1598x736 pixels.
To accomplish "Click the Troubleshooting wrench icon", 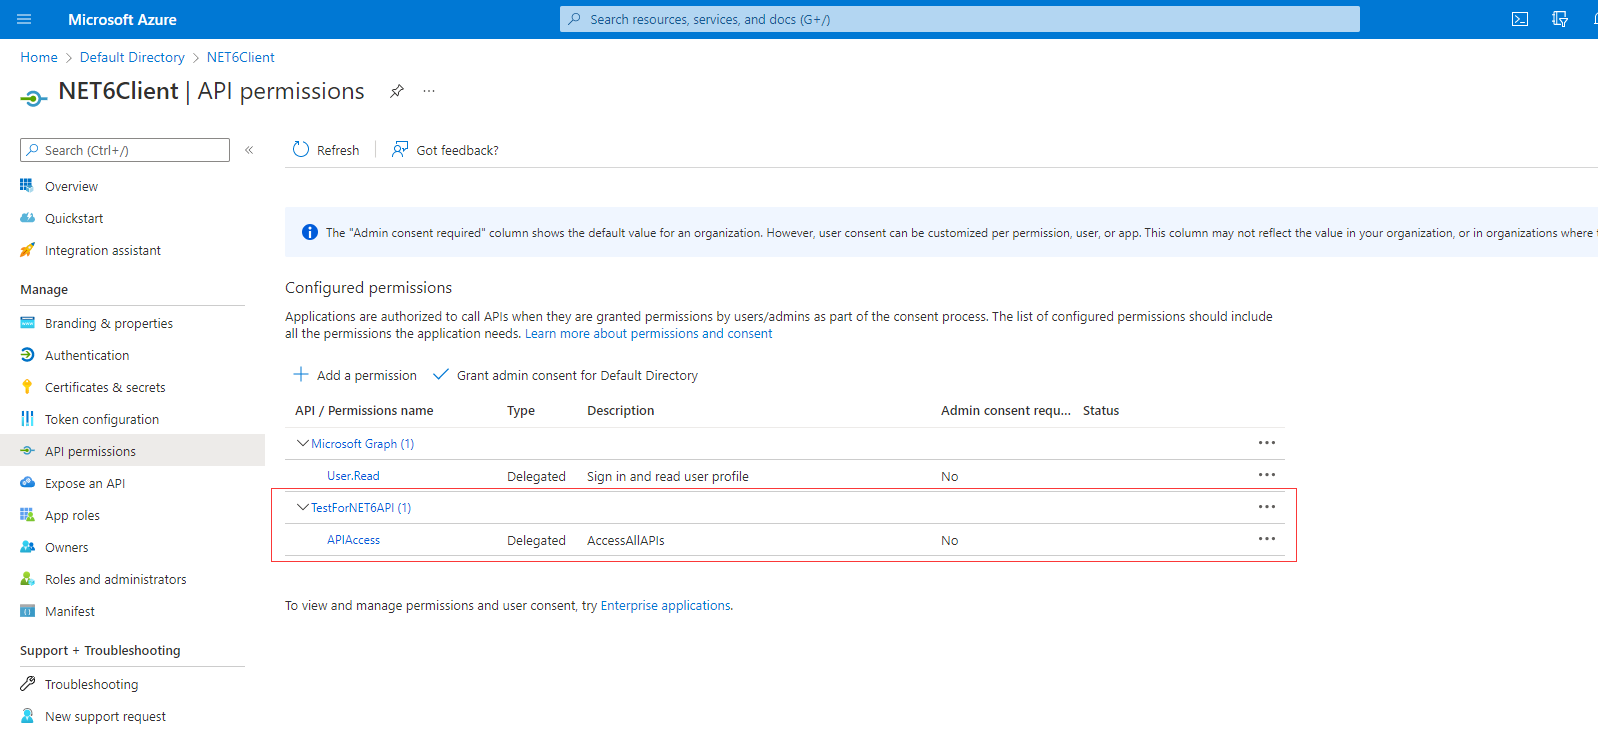I will click(27, 683).
